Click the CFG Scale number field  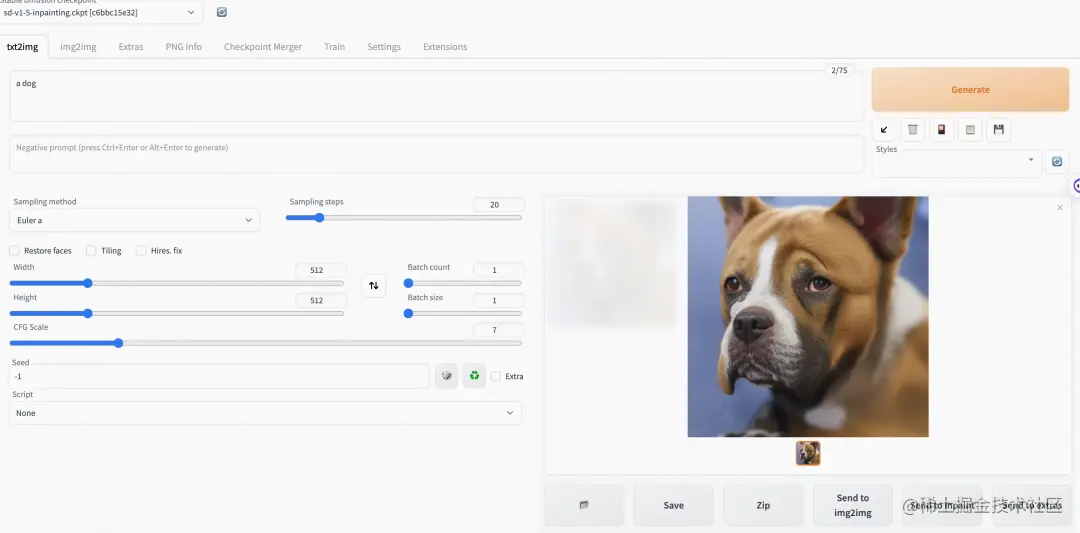tap(499, 330)
